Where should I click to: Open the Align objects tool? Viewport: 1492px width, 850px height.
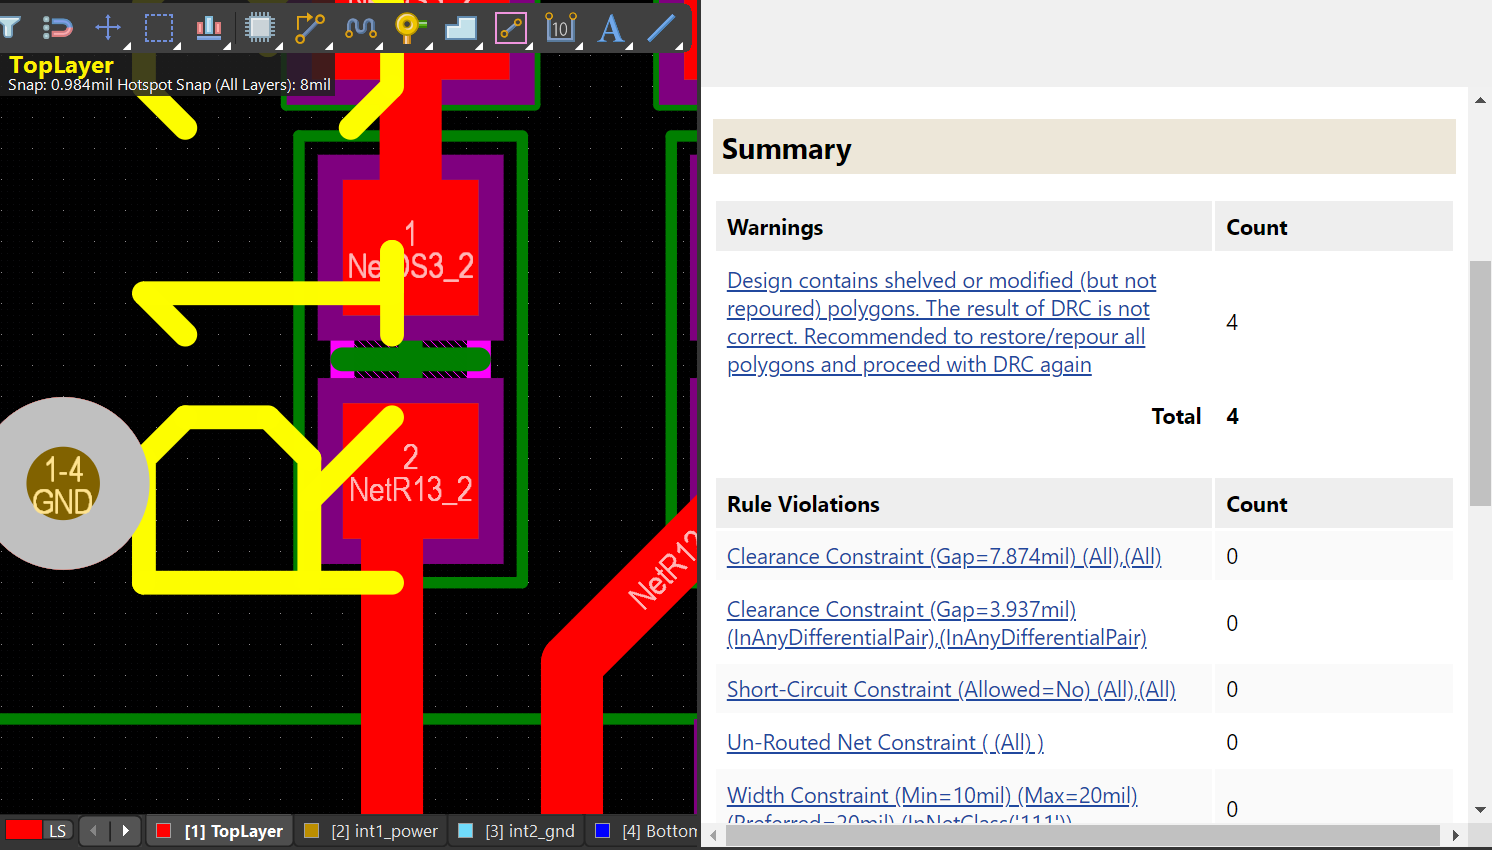pyautogui.click(x=209, y=27)
